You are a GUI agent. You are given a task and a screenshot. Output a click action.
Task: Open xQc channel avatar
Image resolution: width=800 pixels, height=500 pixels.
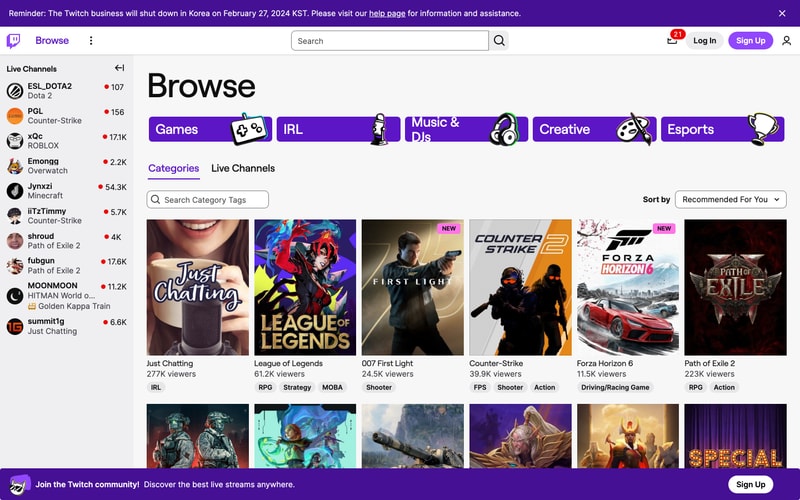click(x=15, y=141)
